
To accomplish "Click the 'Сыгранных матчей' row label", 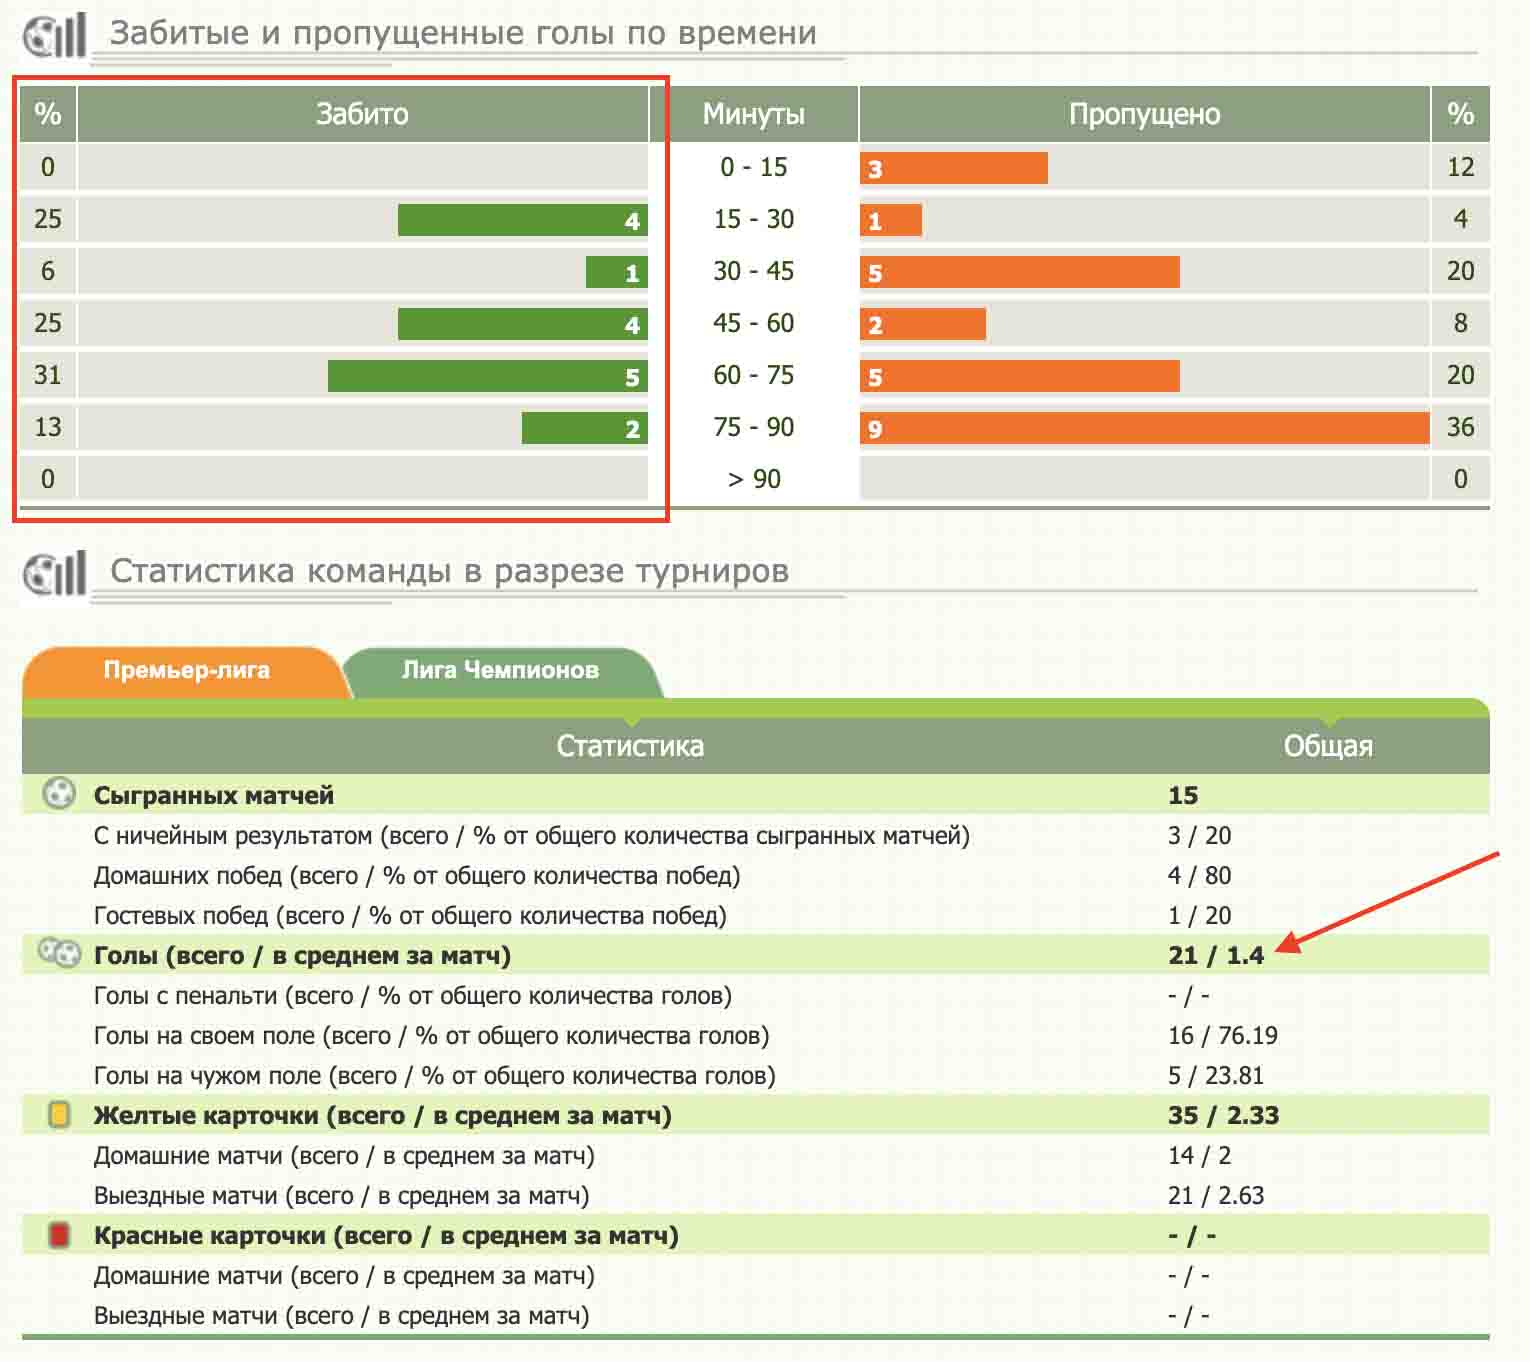I will pos(214,795).
